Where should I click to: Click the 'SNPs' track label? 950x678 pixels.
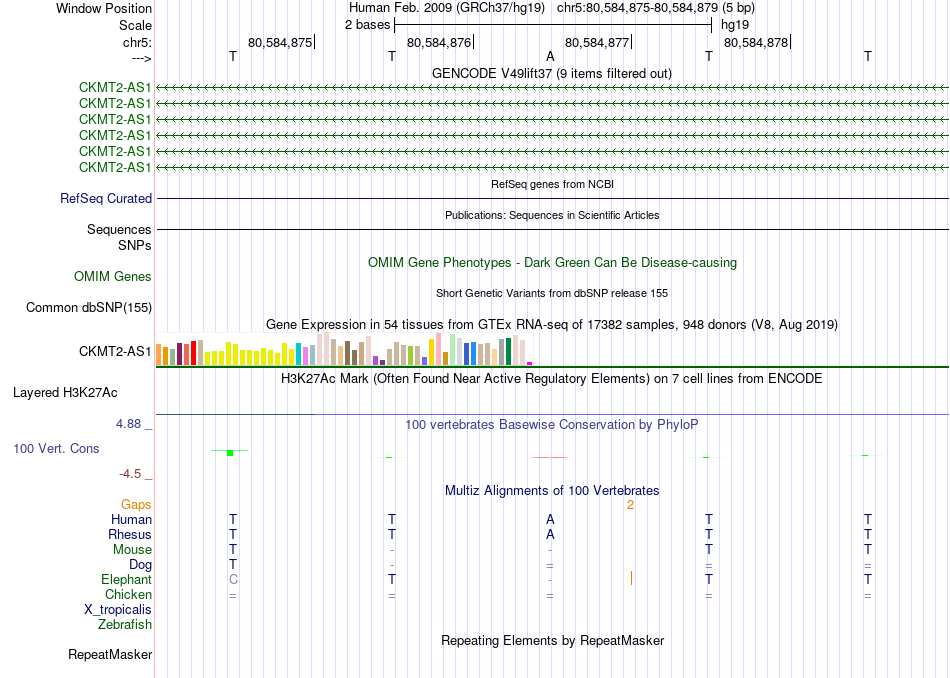pyautogui.click(x=135, y=245)
